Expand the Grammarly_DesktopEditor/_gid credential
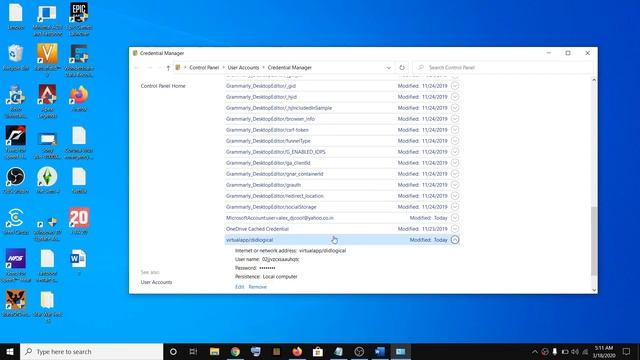Screen dimensions: 640x360 (455, 86)
